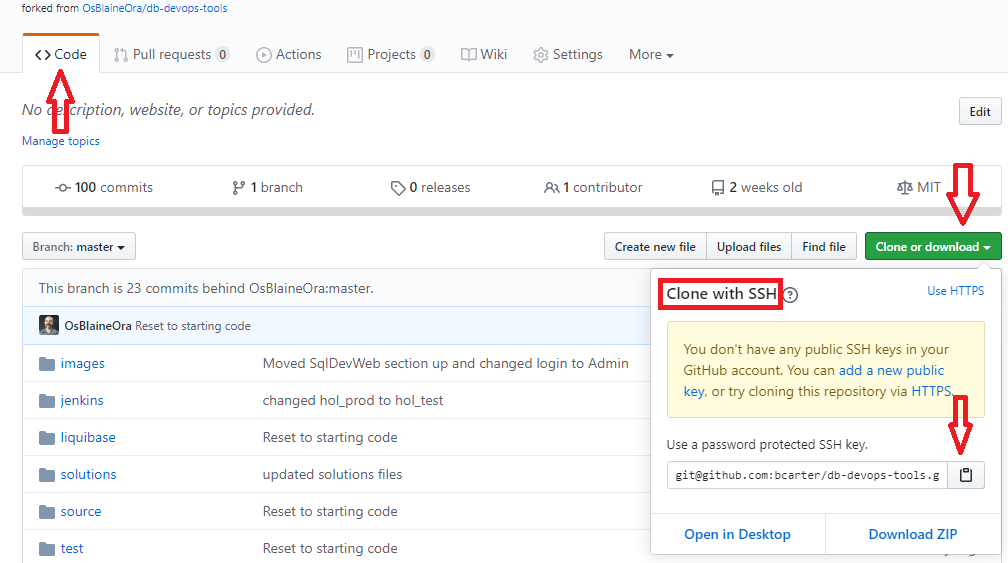Screen dimensions: 1008x563
Task: Click the language bar under repository stats
Action: [x=512, y=211]
